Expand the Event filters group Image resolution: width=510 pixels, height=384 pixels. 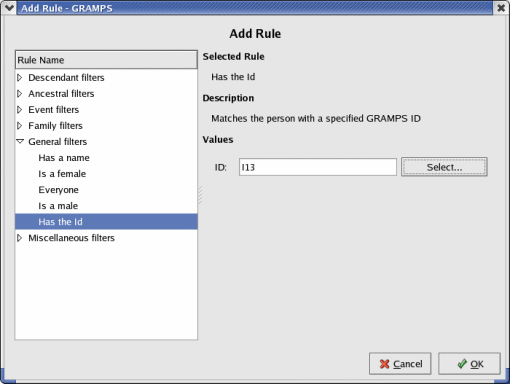20,110
